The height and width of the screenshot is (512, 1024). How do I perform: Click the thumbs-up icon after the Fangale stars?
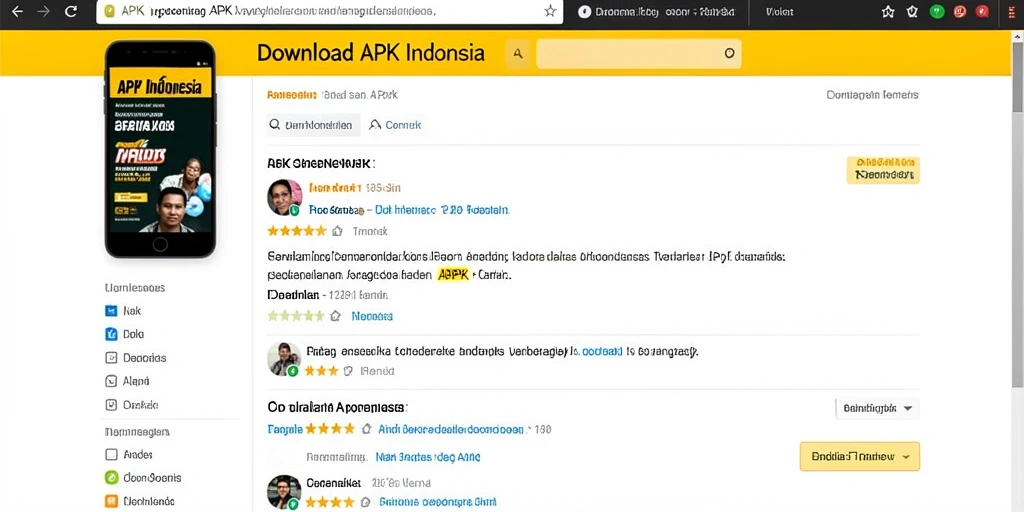366,429
